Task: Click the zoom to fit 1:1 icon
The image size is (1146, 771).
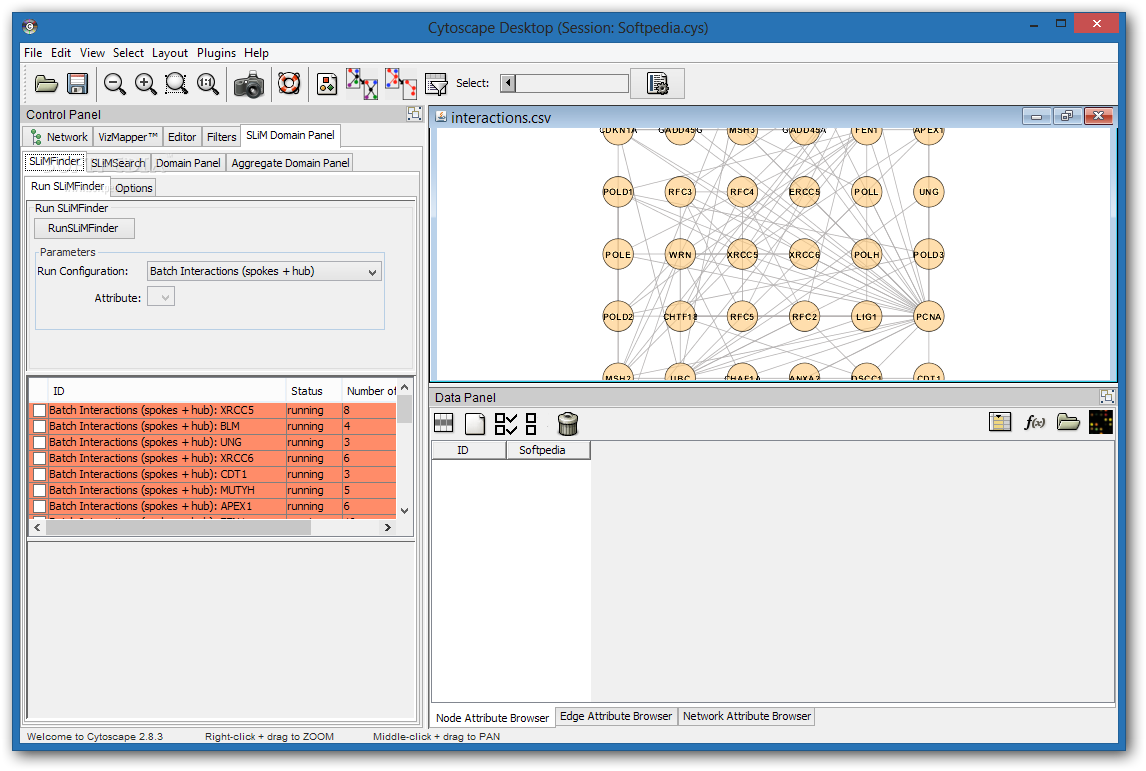Action: (x=208, y=84)
